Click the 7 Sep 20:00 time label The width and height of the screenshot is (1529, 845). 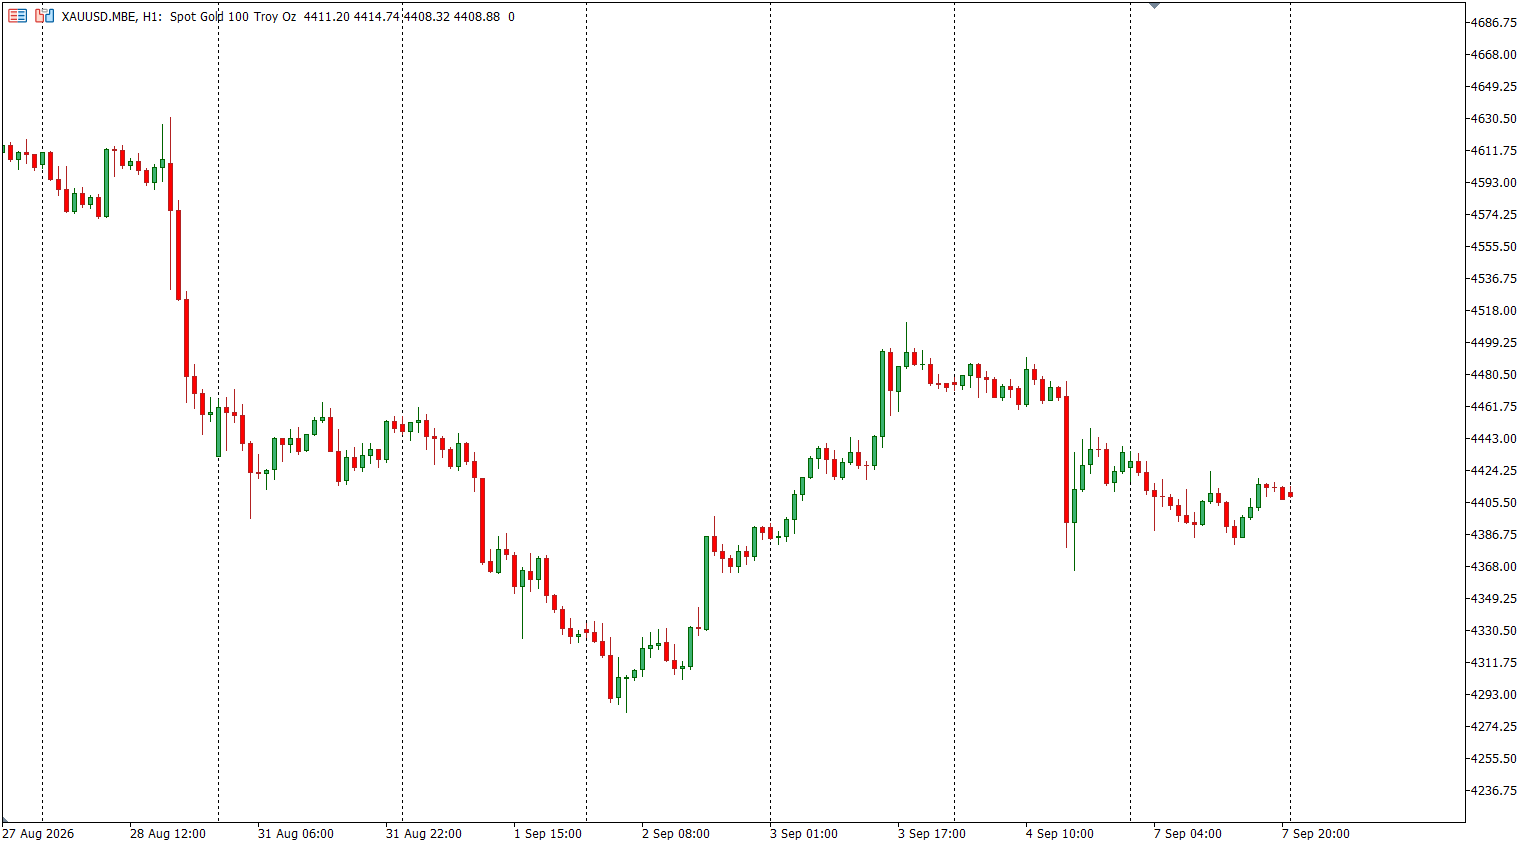(x=1316, y=834)
